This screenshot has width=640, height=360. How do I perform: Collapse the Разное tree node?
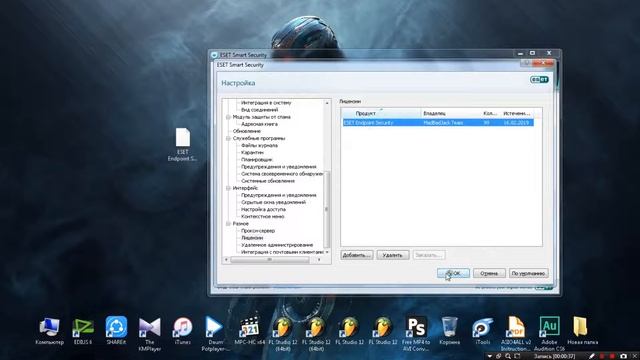[x=228, y=224]
